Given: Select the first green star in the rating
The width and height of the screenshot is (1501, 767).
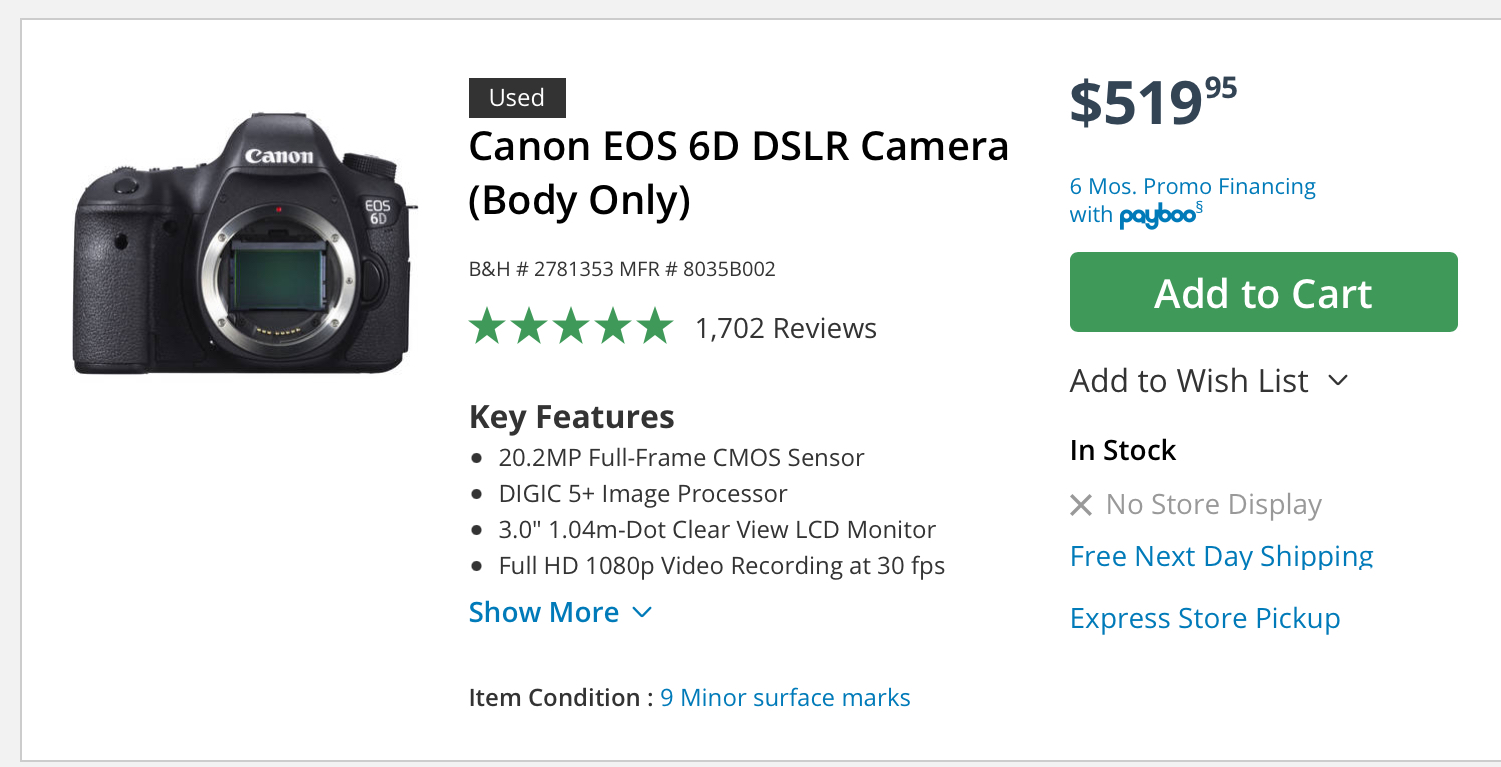Looking at the screenshot, I should point(485,327).
